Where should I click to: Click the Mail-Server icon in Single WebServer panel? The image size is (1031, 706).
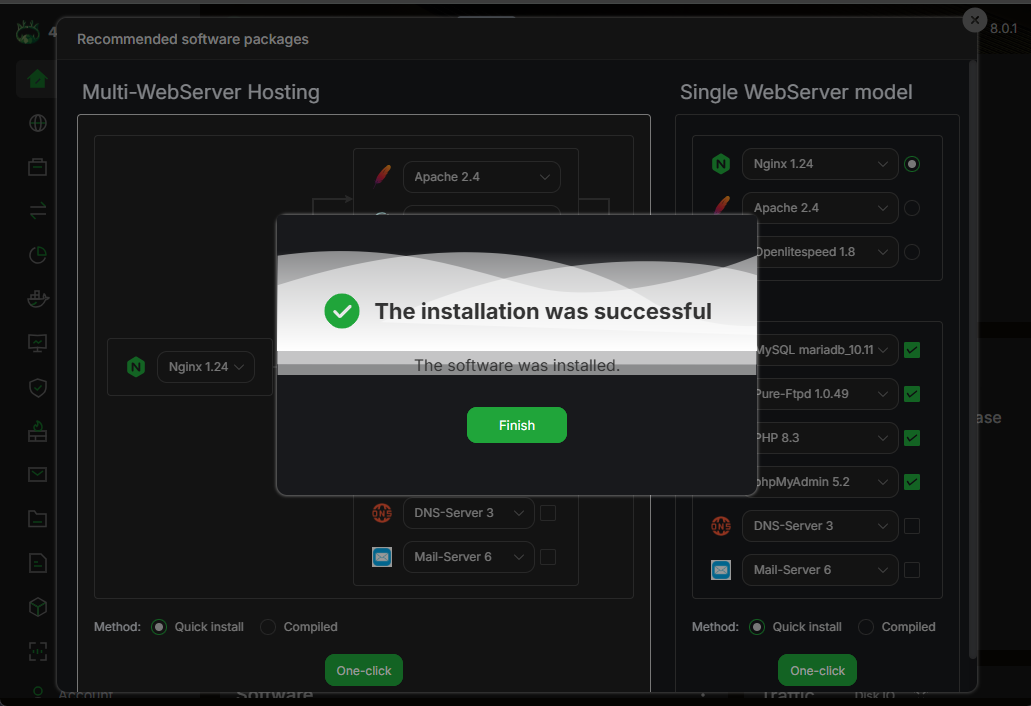pos(720,570)
